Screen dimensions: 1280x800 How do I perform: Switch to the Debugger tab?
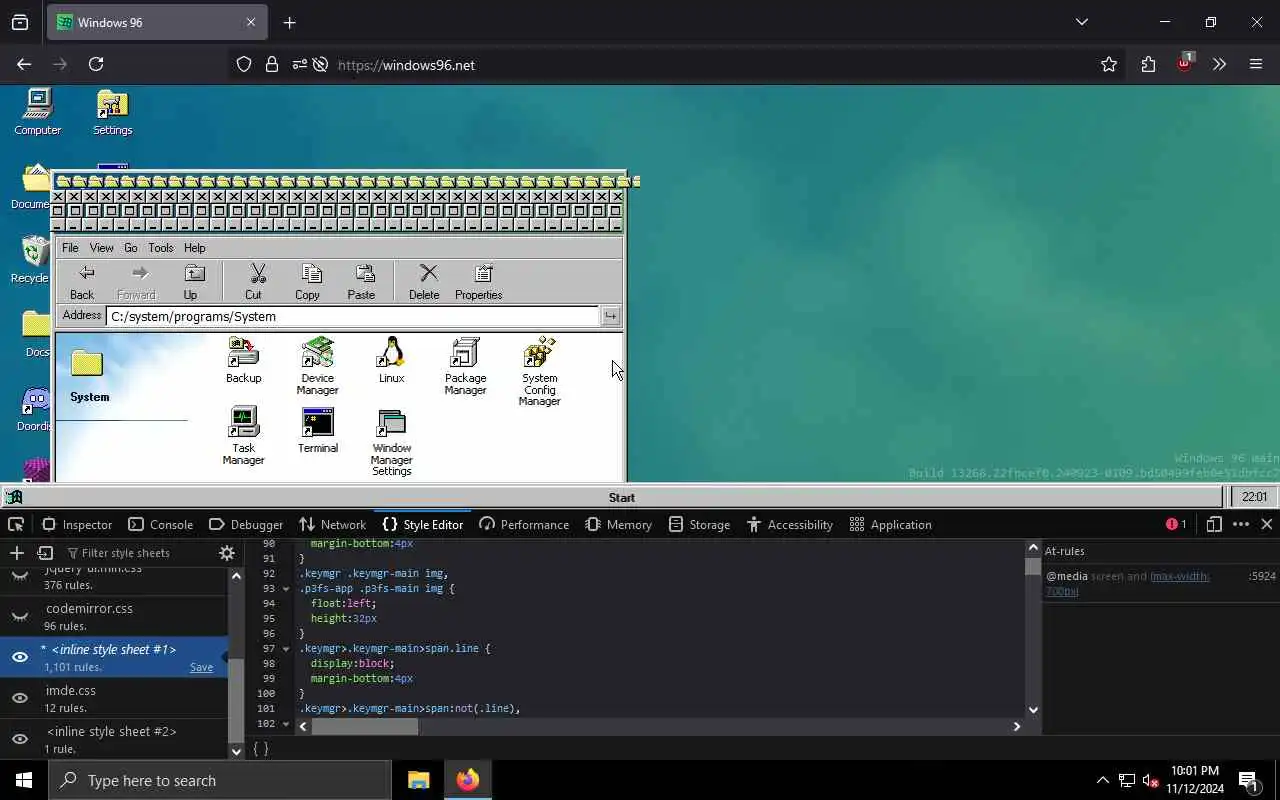pos(246,524)
